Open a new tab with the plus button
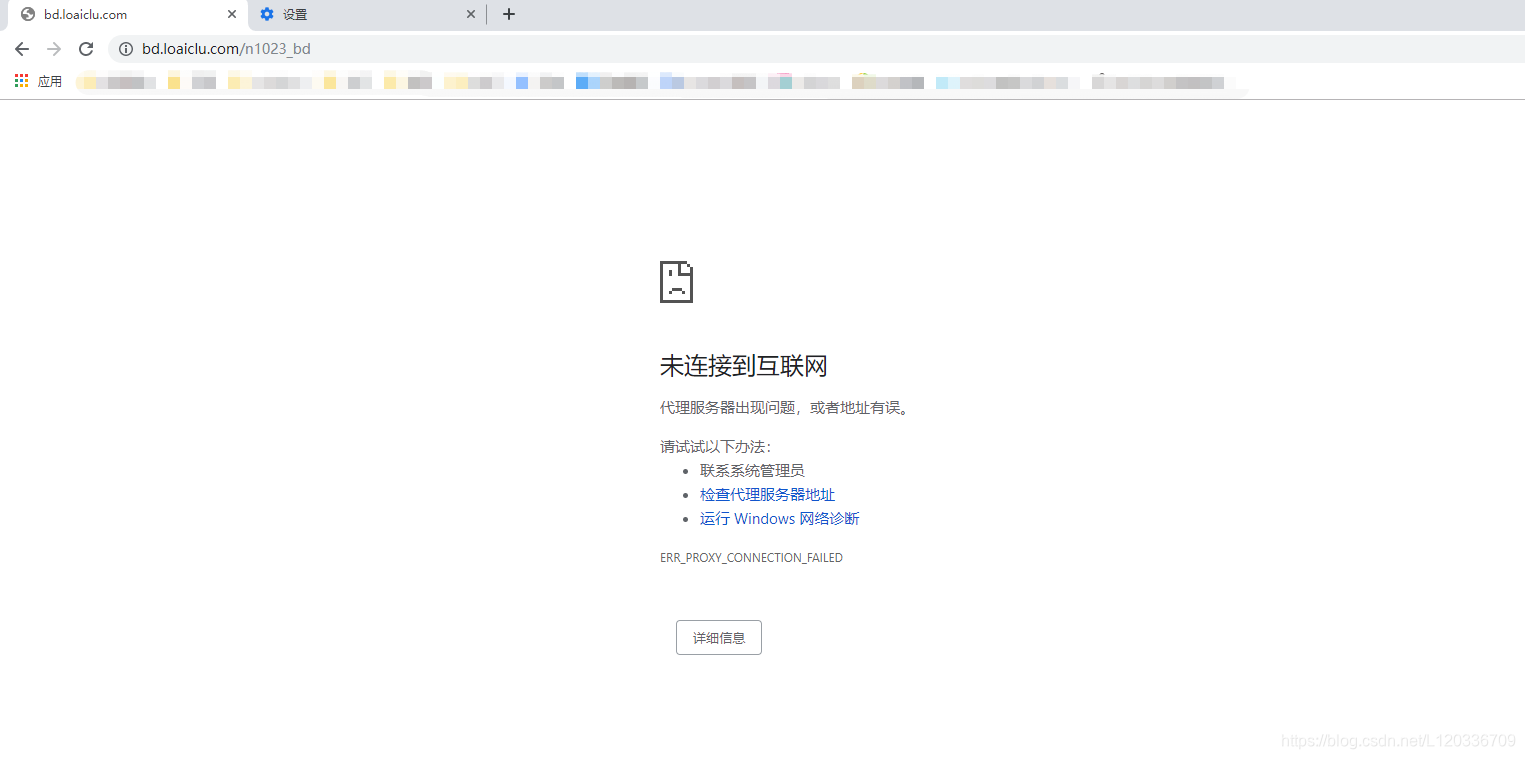1525x759 pixels. coord(509,14)
